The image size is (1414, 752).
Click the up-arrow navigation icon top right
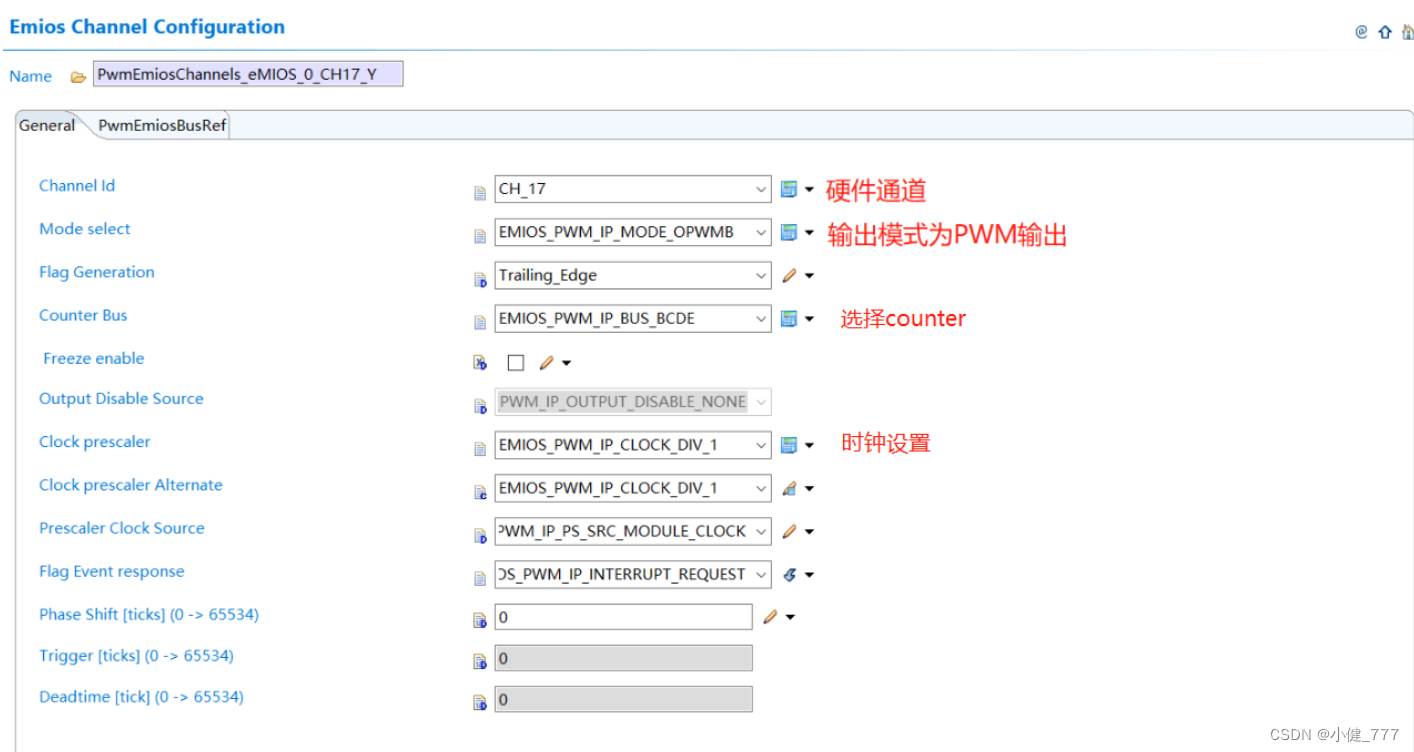(1384, 31)
